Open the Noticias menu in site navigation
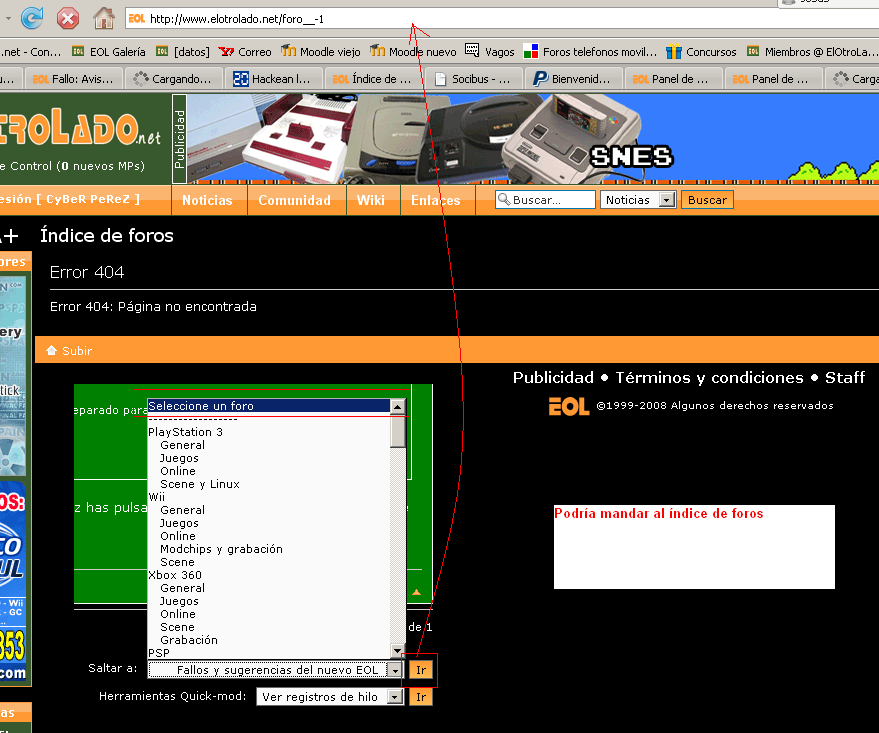This screenshot has height=733, width=879. [x=207, y=201]
